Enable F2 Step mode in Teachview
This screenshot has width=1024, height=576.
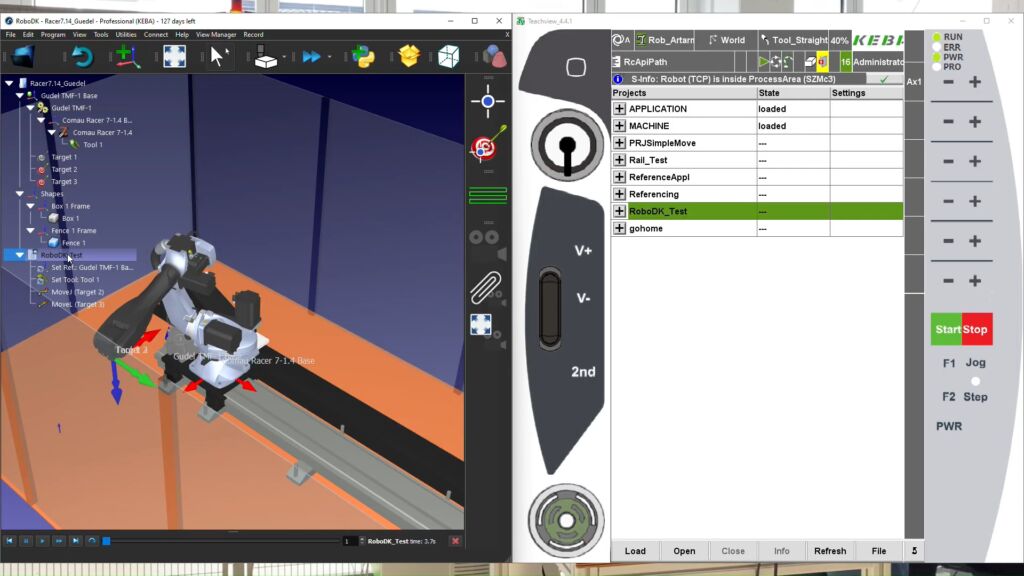(961, 396)
